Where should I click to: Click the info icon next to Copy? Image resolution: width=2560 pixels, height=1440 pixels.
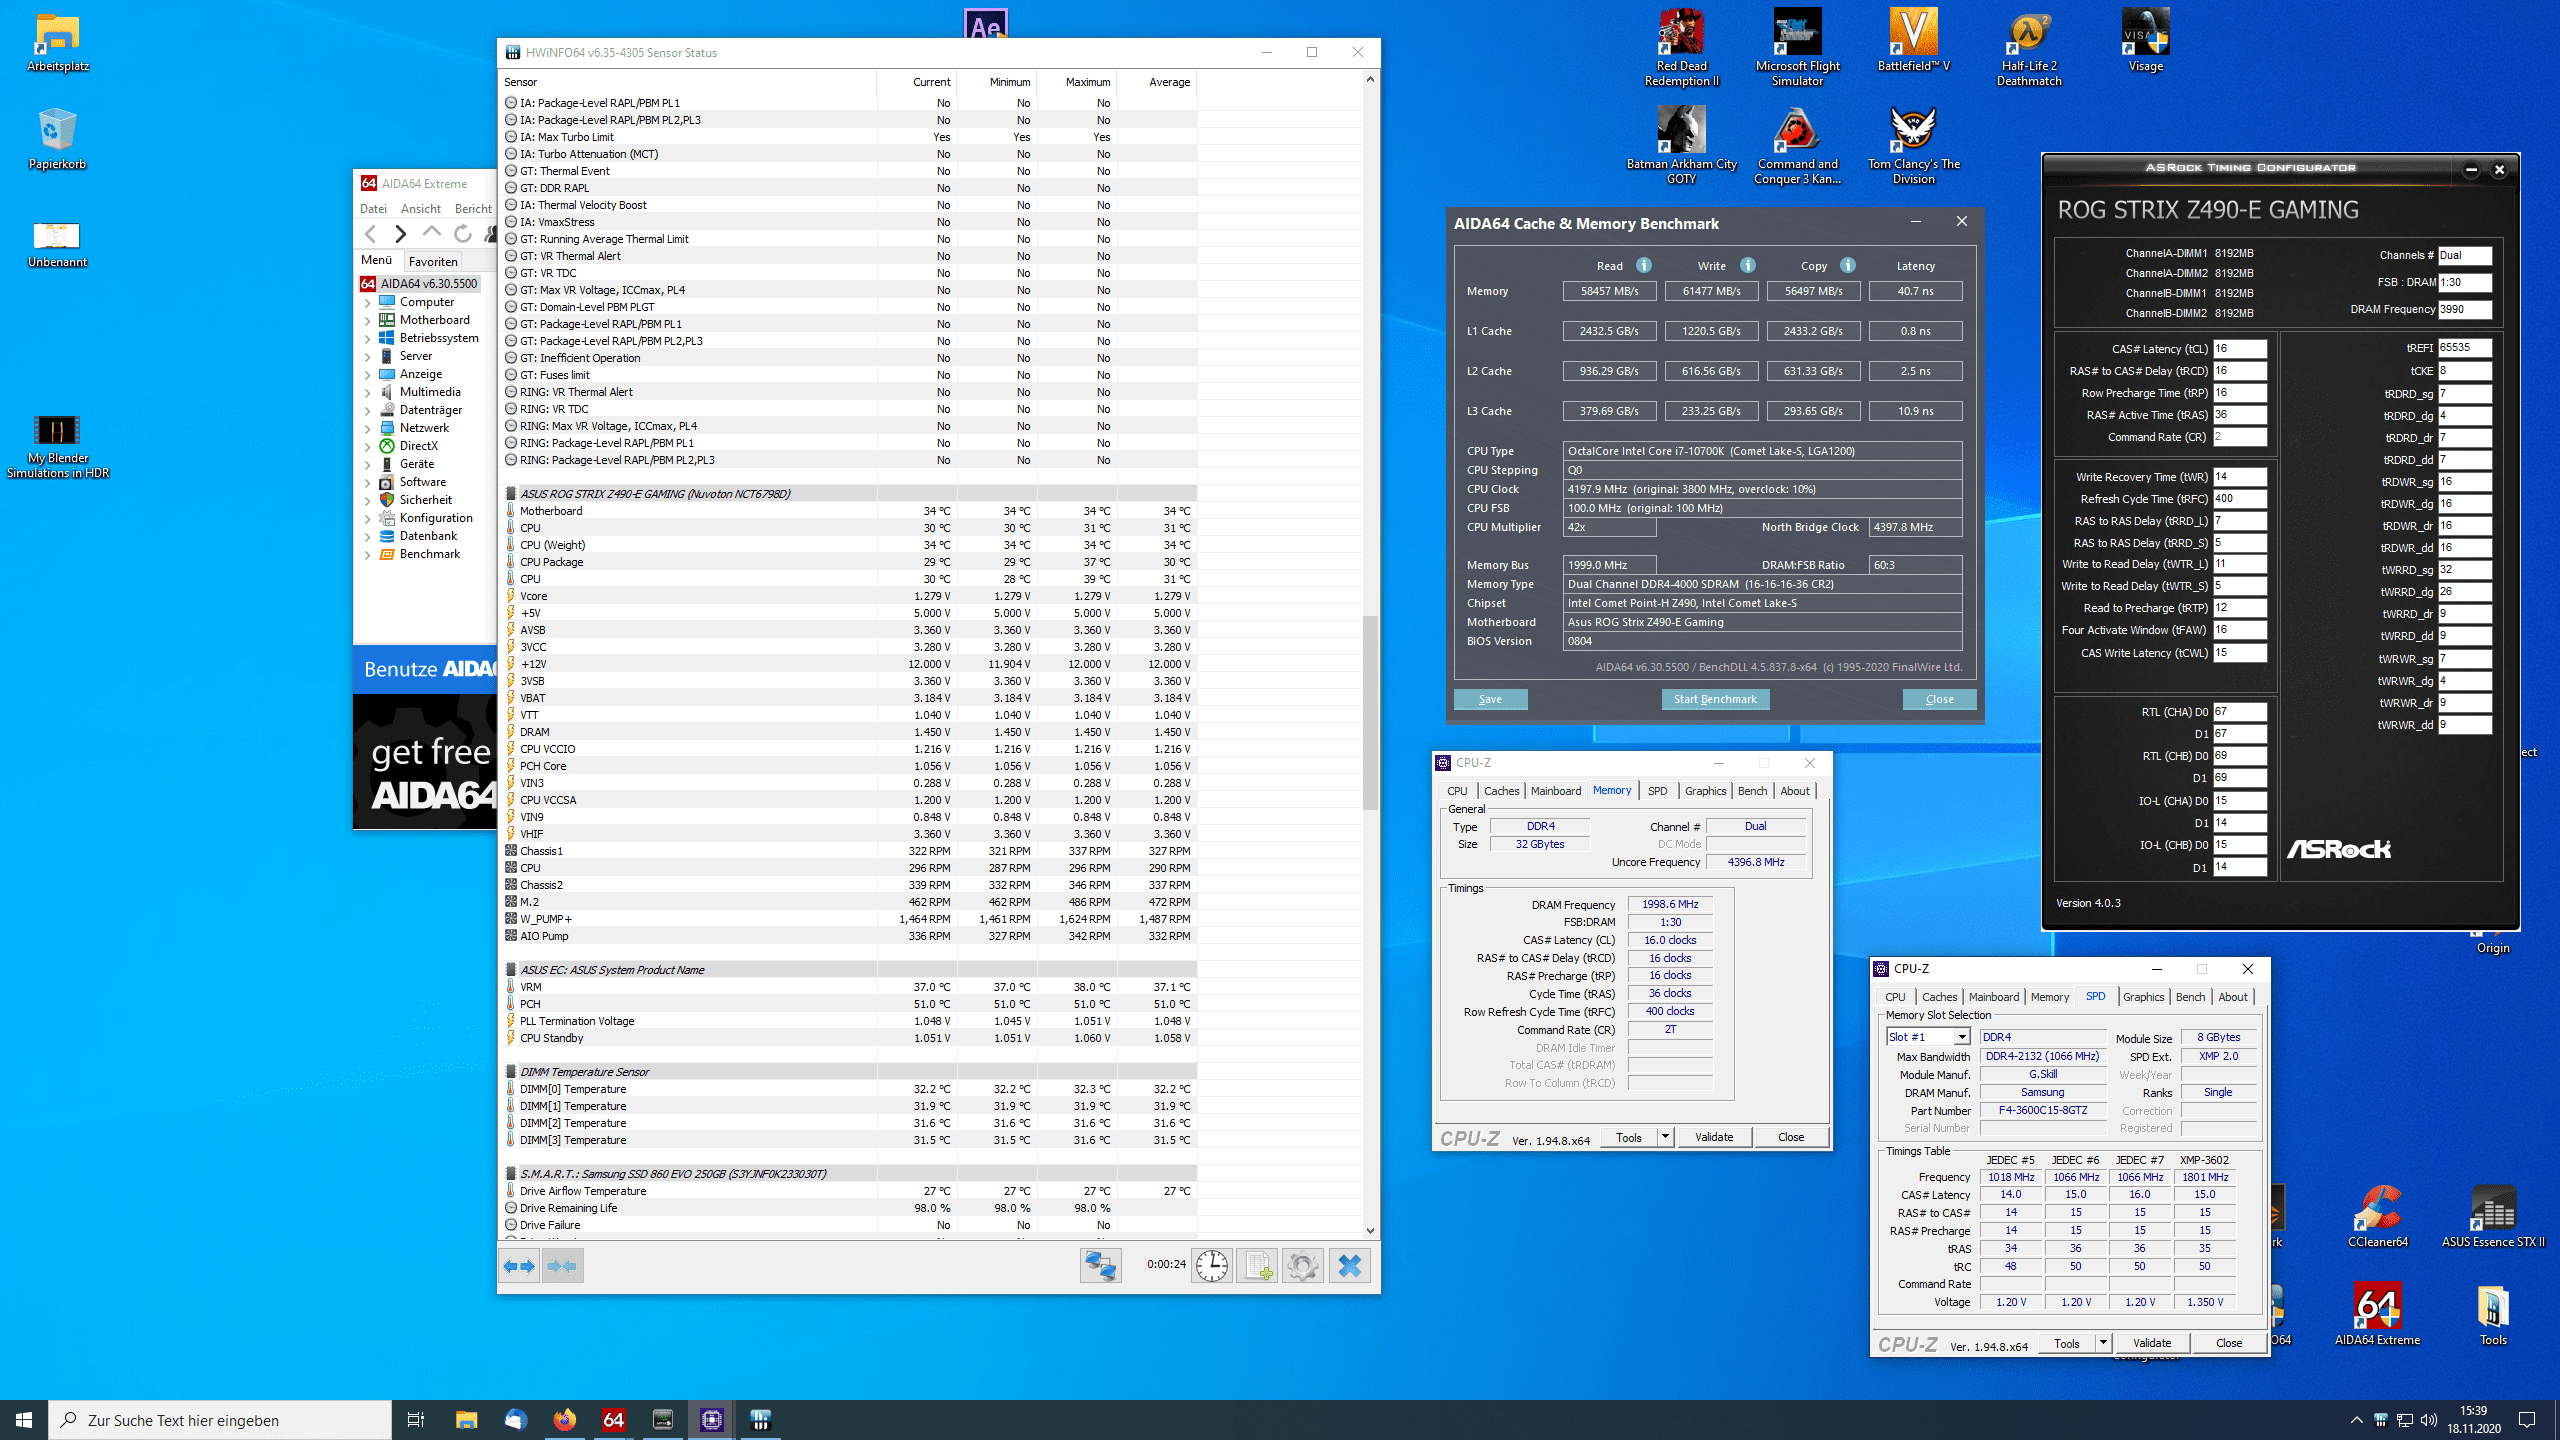(1848, 265)
